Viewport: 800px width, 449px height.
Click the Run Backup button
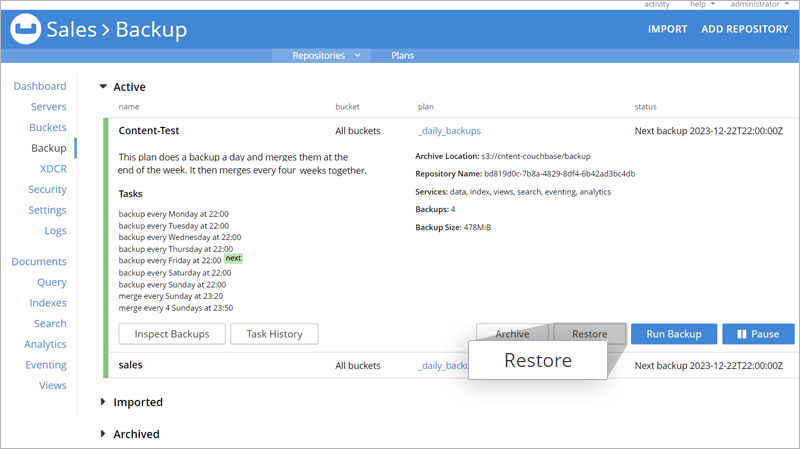coord(674,334)
